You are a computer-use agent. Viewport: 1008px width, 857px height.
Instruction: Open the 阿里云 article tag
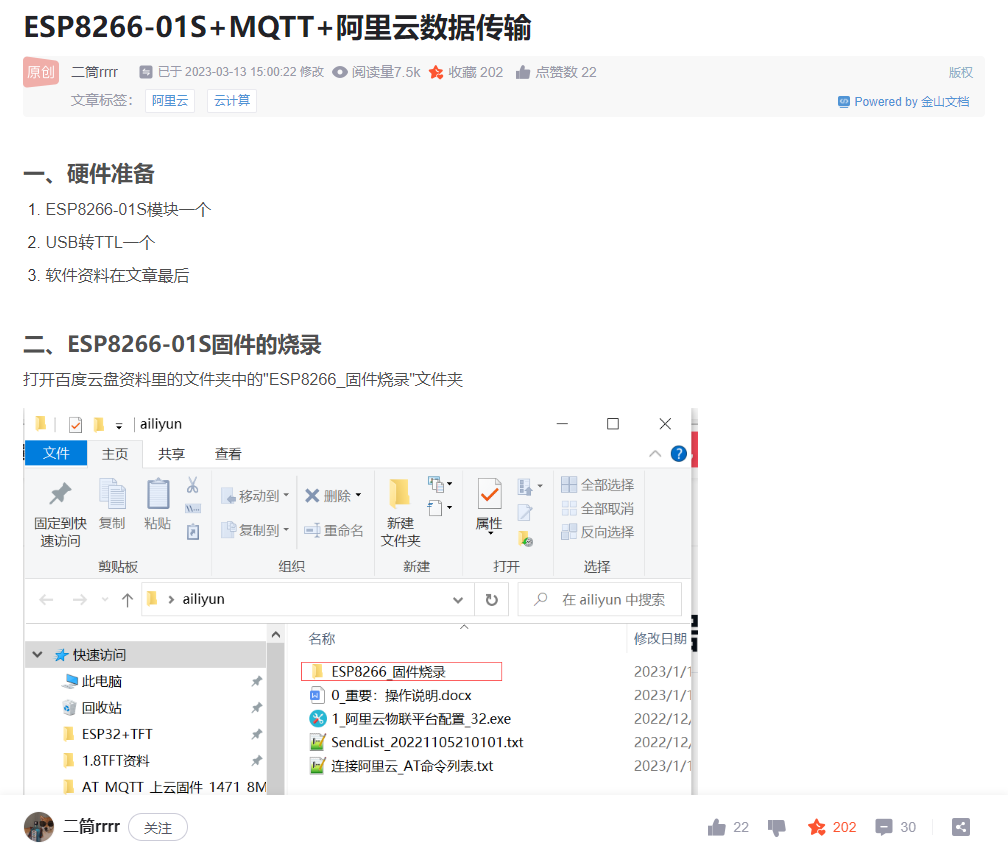170,101
